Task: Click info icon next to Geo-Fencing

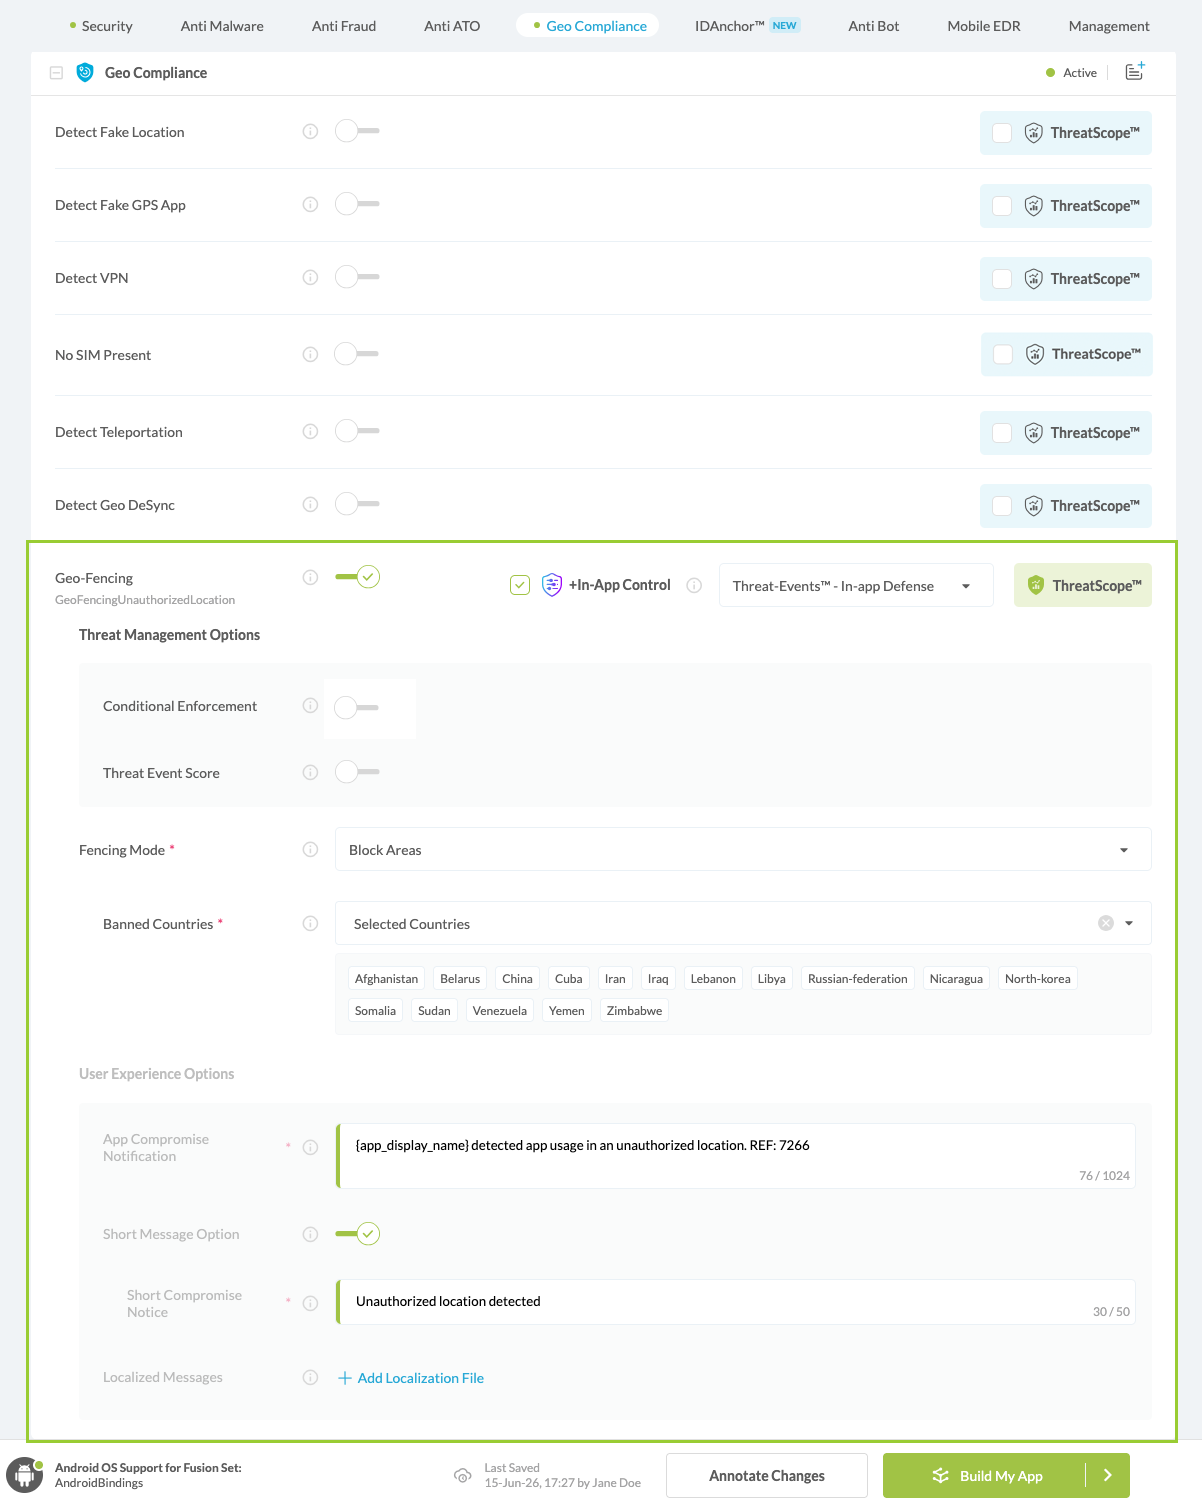Action: (x=310, y=578)
